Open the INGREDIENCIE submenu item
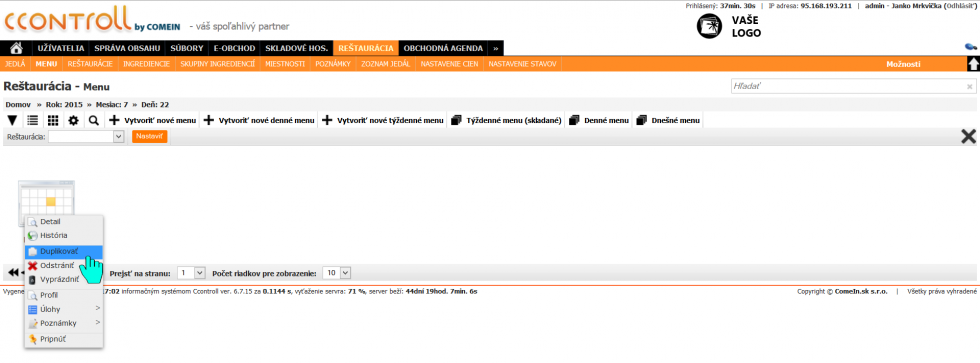 pyautogui.click(x=146, y=64)
